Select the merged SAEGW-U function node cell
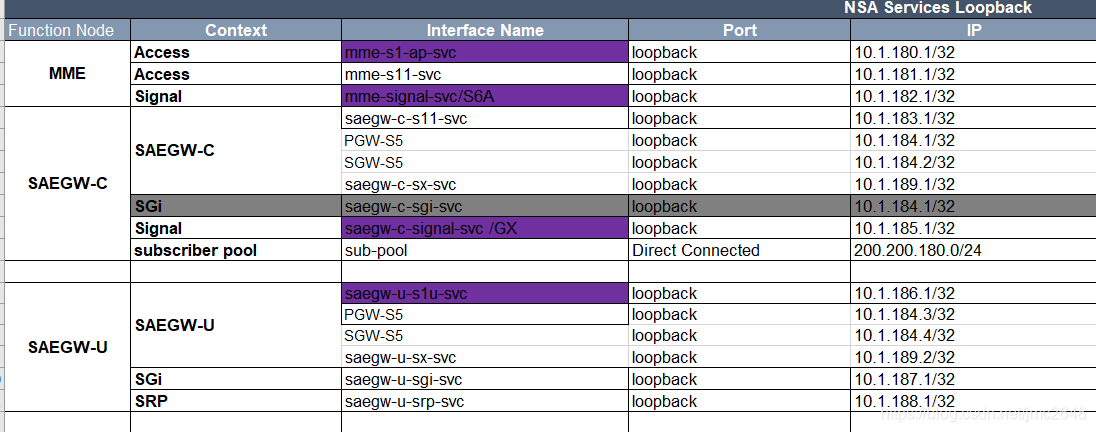 68,347
